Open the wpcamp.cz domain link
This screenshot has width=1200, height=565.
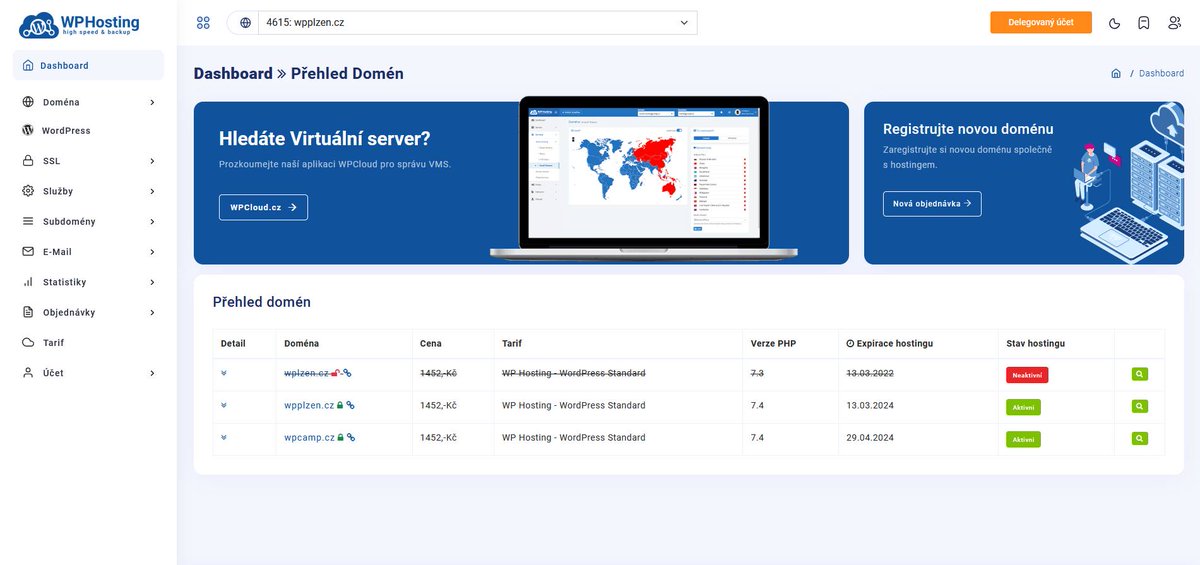[x=309, y=437]
